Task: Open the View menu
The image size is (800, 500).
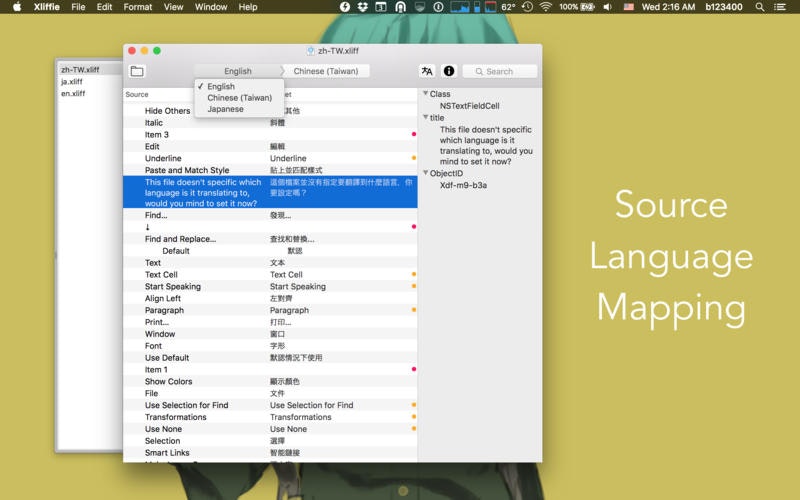Action: pyautogui.click(x=173, y=7)
